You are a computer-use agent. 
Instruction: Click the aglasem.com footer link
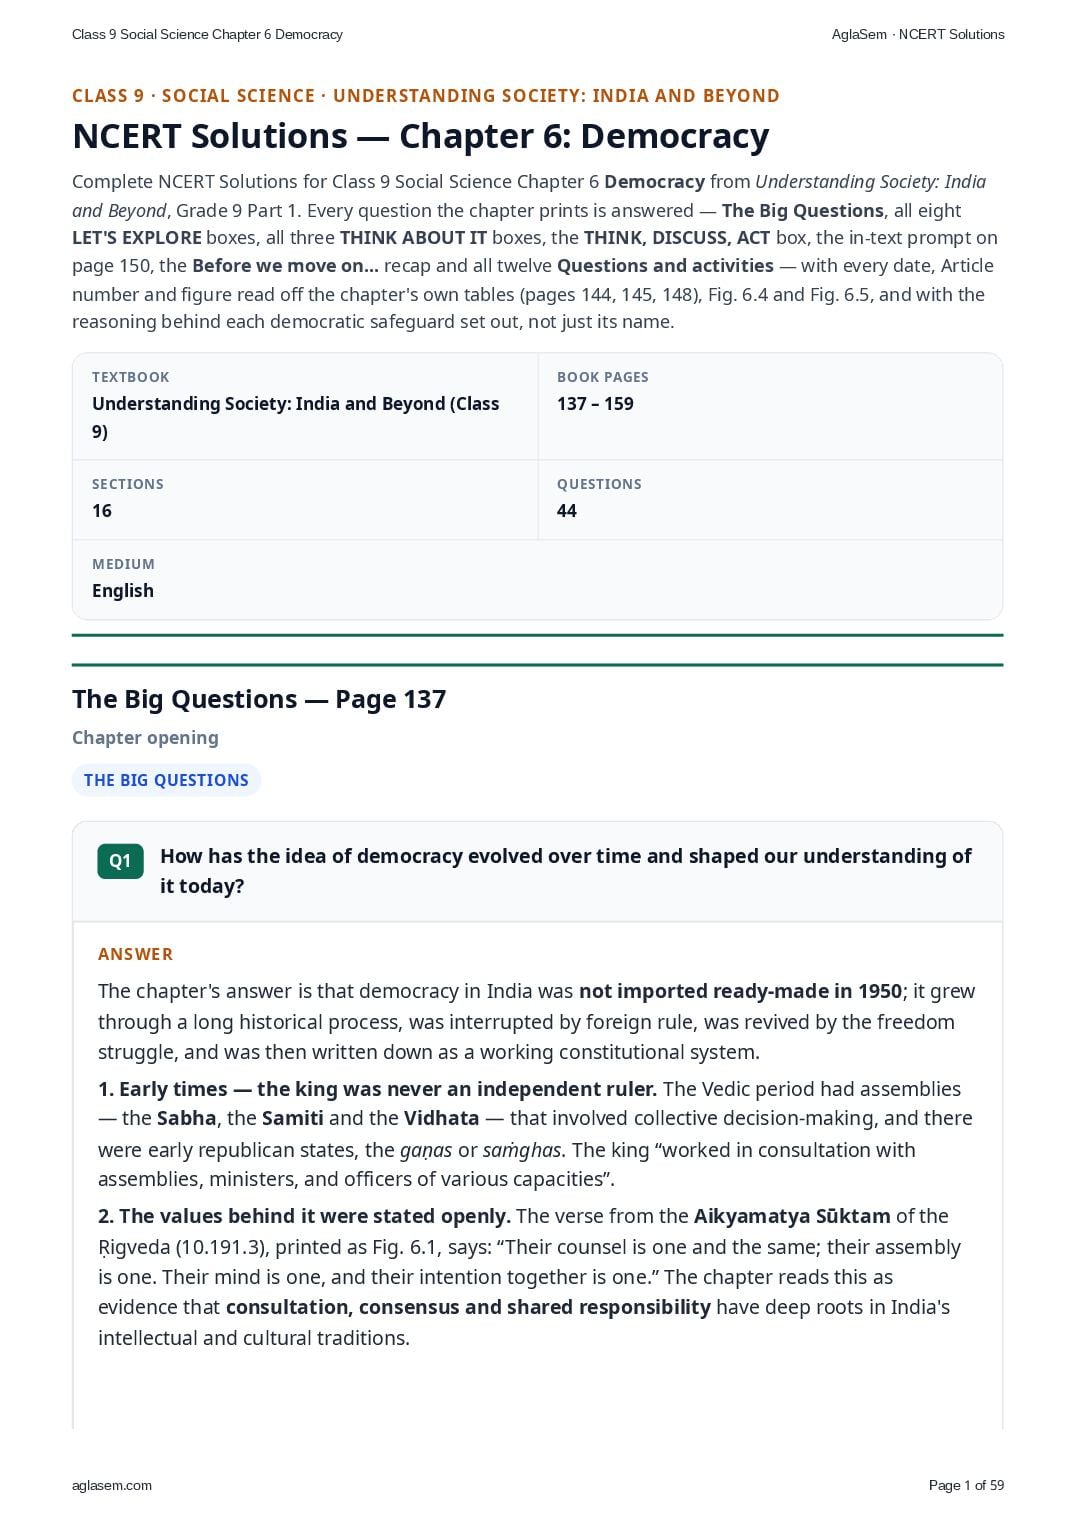(x=112, y=1485)
